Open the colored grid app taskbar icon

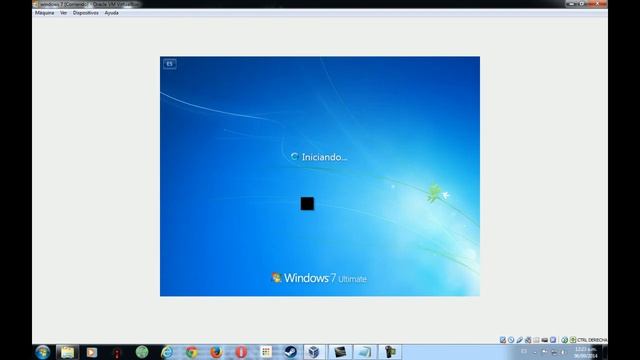point(266,352)
